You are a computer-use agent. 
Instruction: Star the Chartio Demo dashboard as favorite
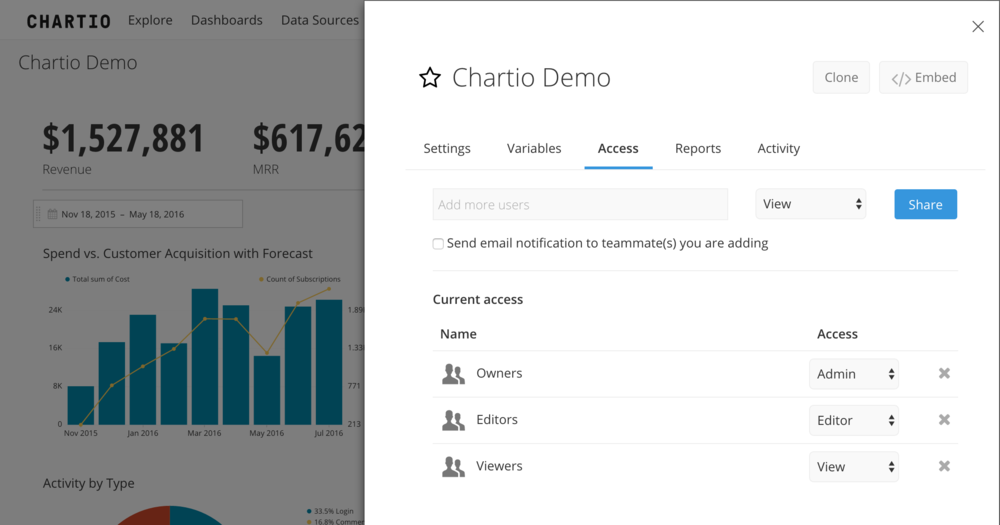430,78
